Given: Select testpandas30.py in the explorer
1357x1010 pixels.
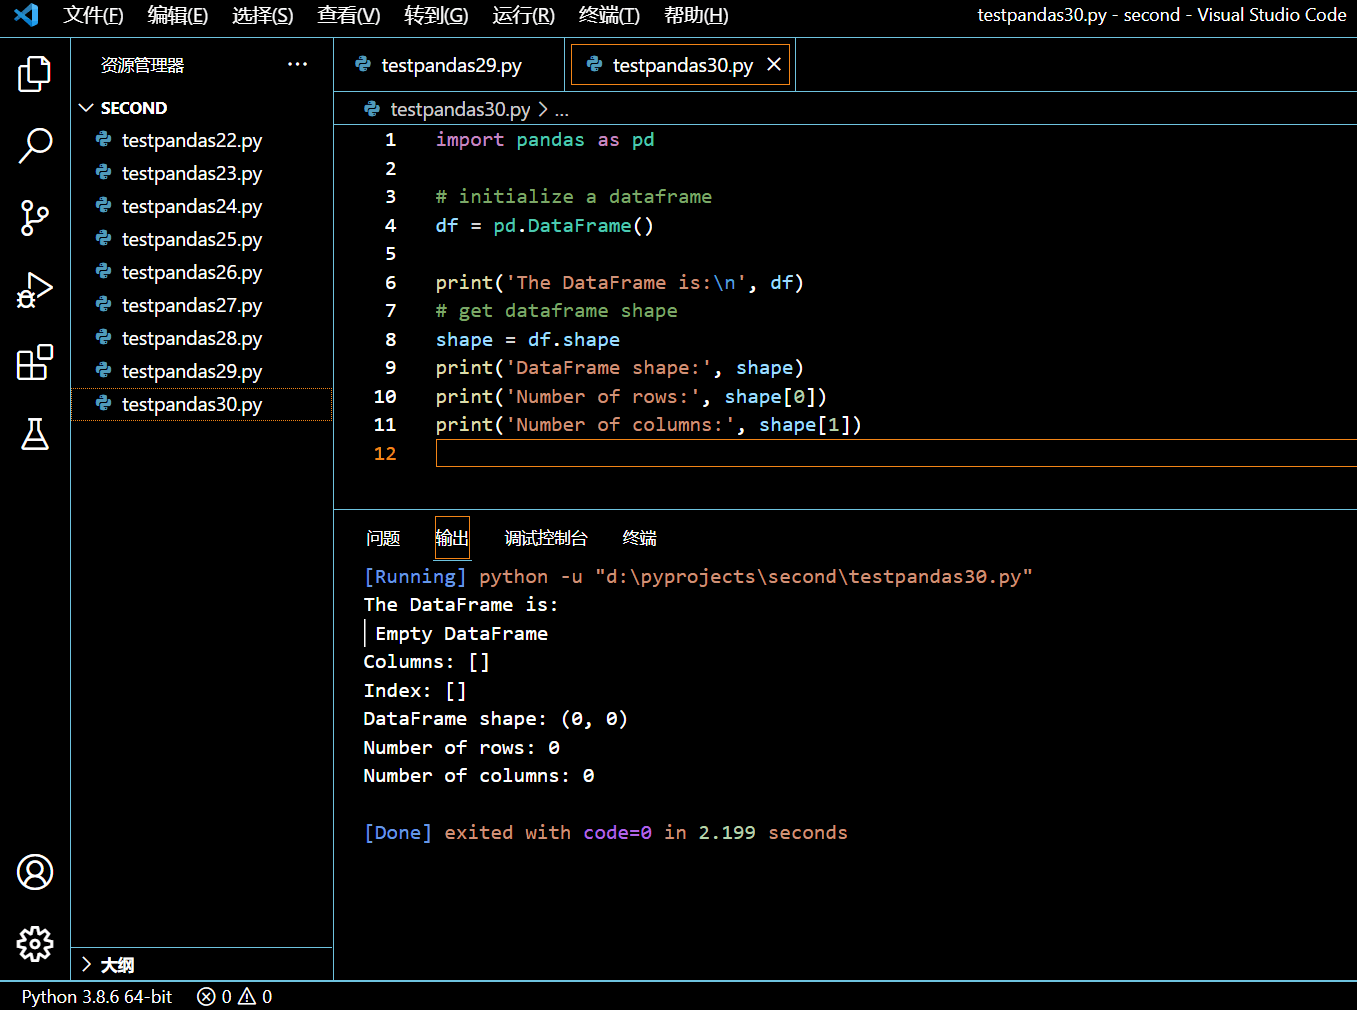Looking at the screenshot, I should pyautogui.click(x=202, y=405).
